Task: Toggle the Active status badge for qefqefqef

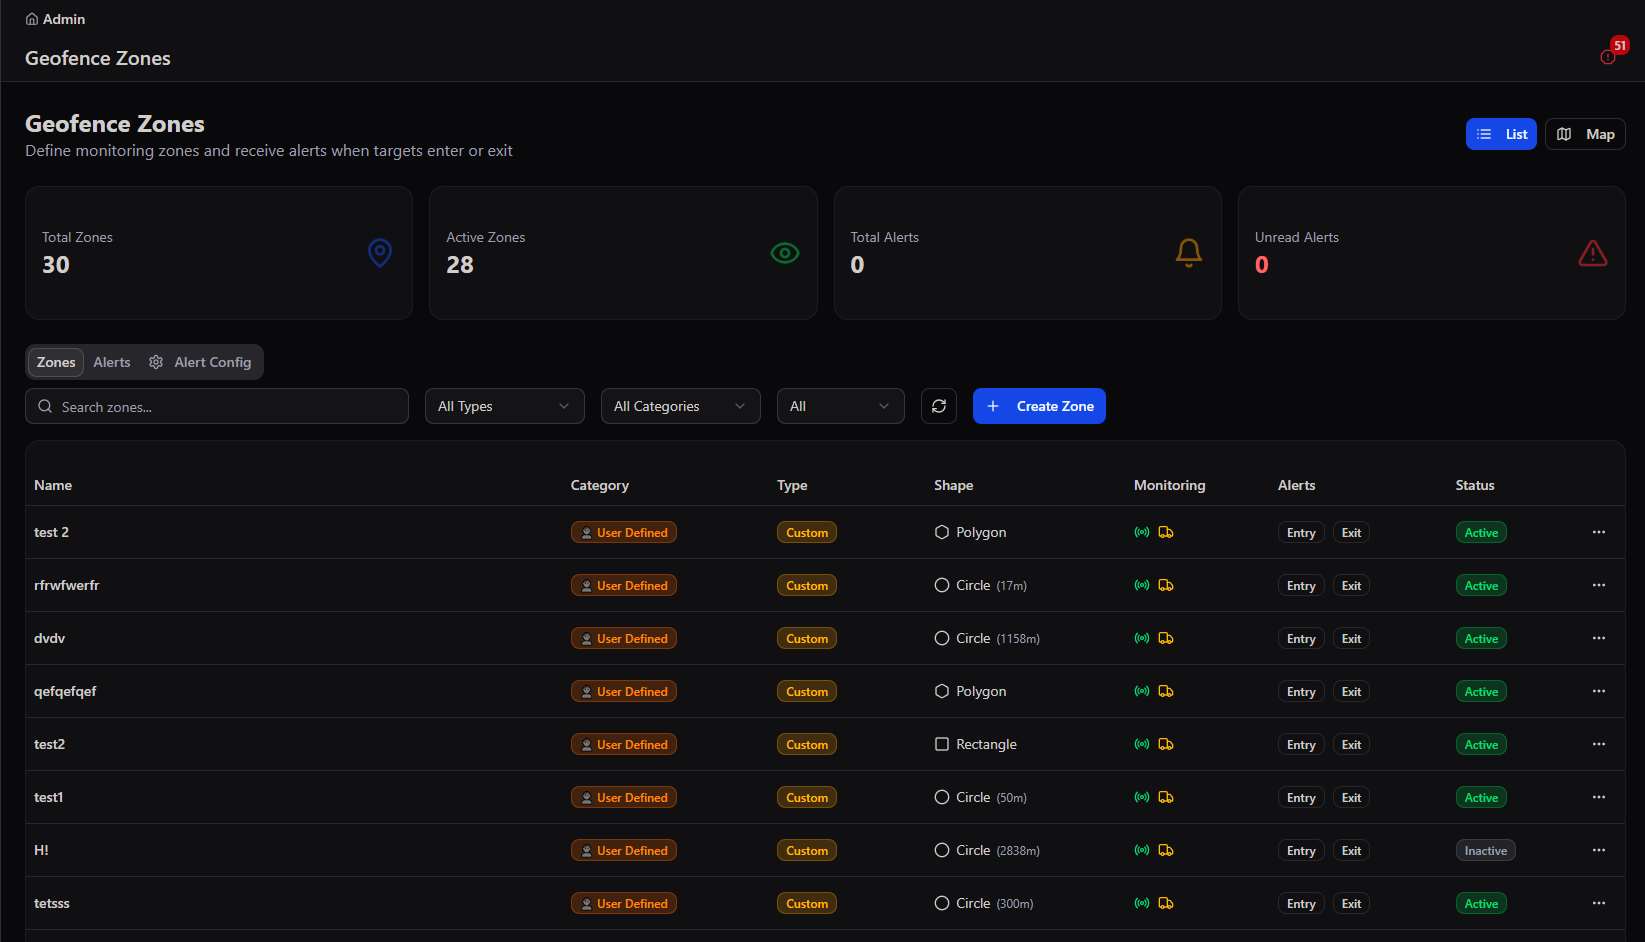Action: point(1481,692)
